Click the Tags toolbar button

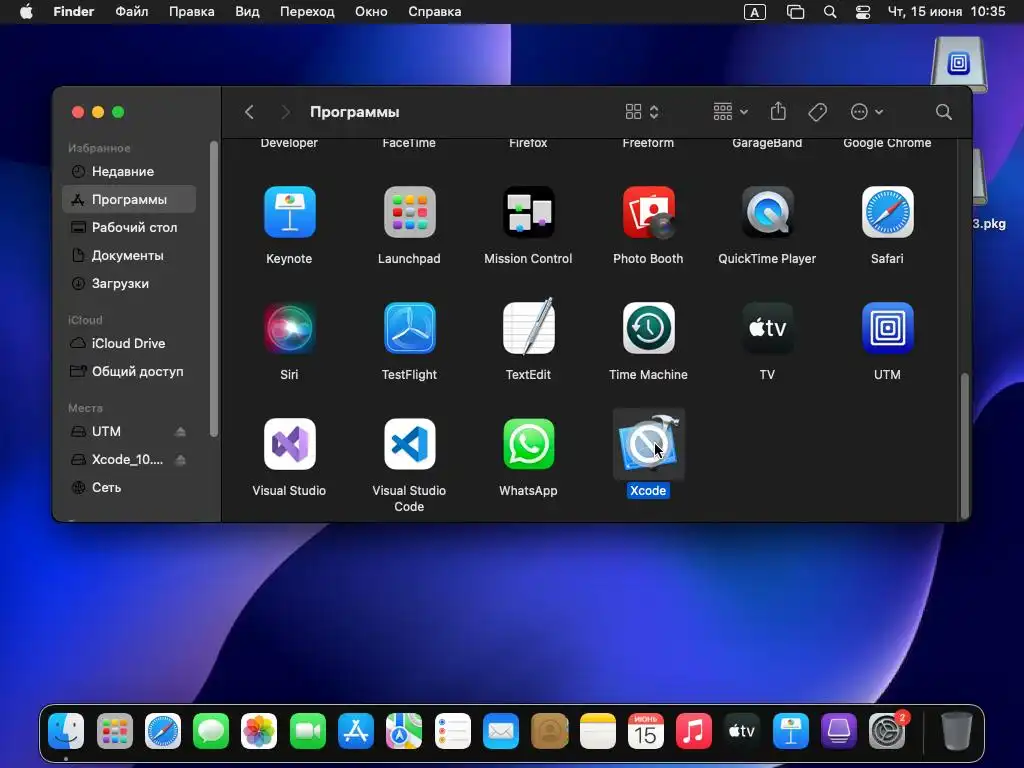coord(817,112)
